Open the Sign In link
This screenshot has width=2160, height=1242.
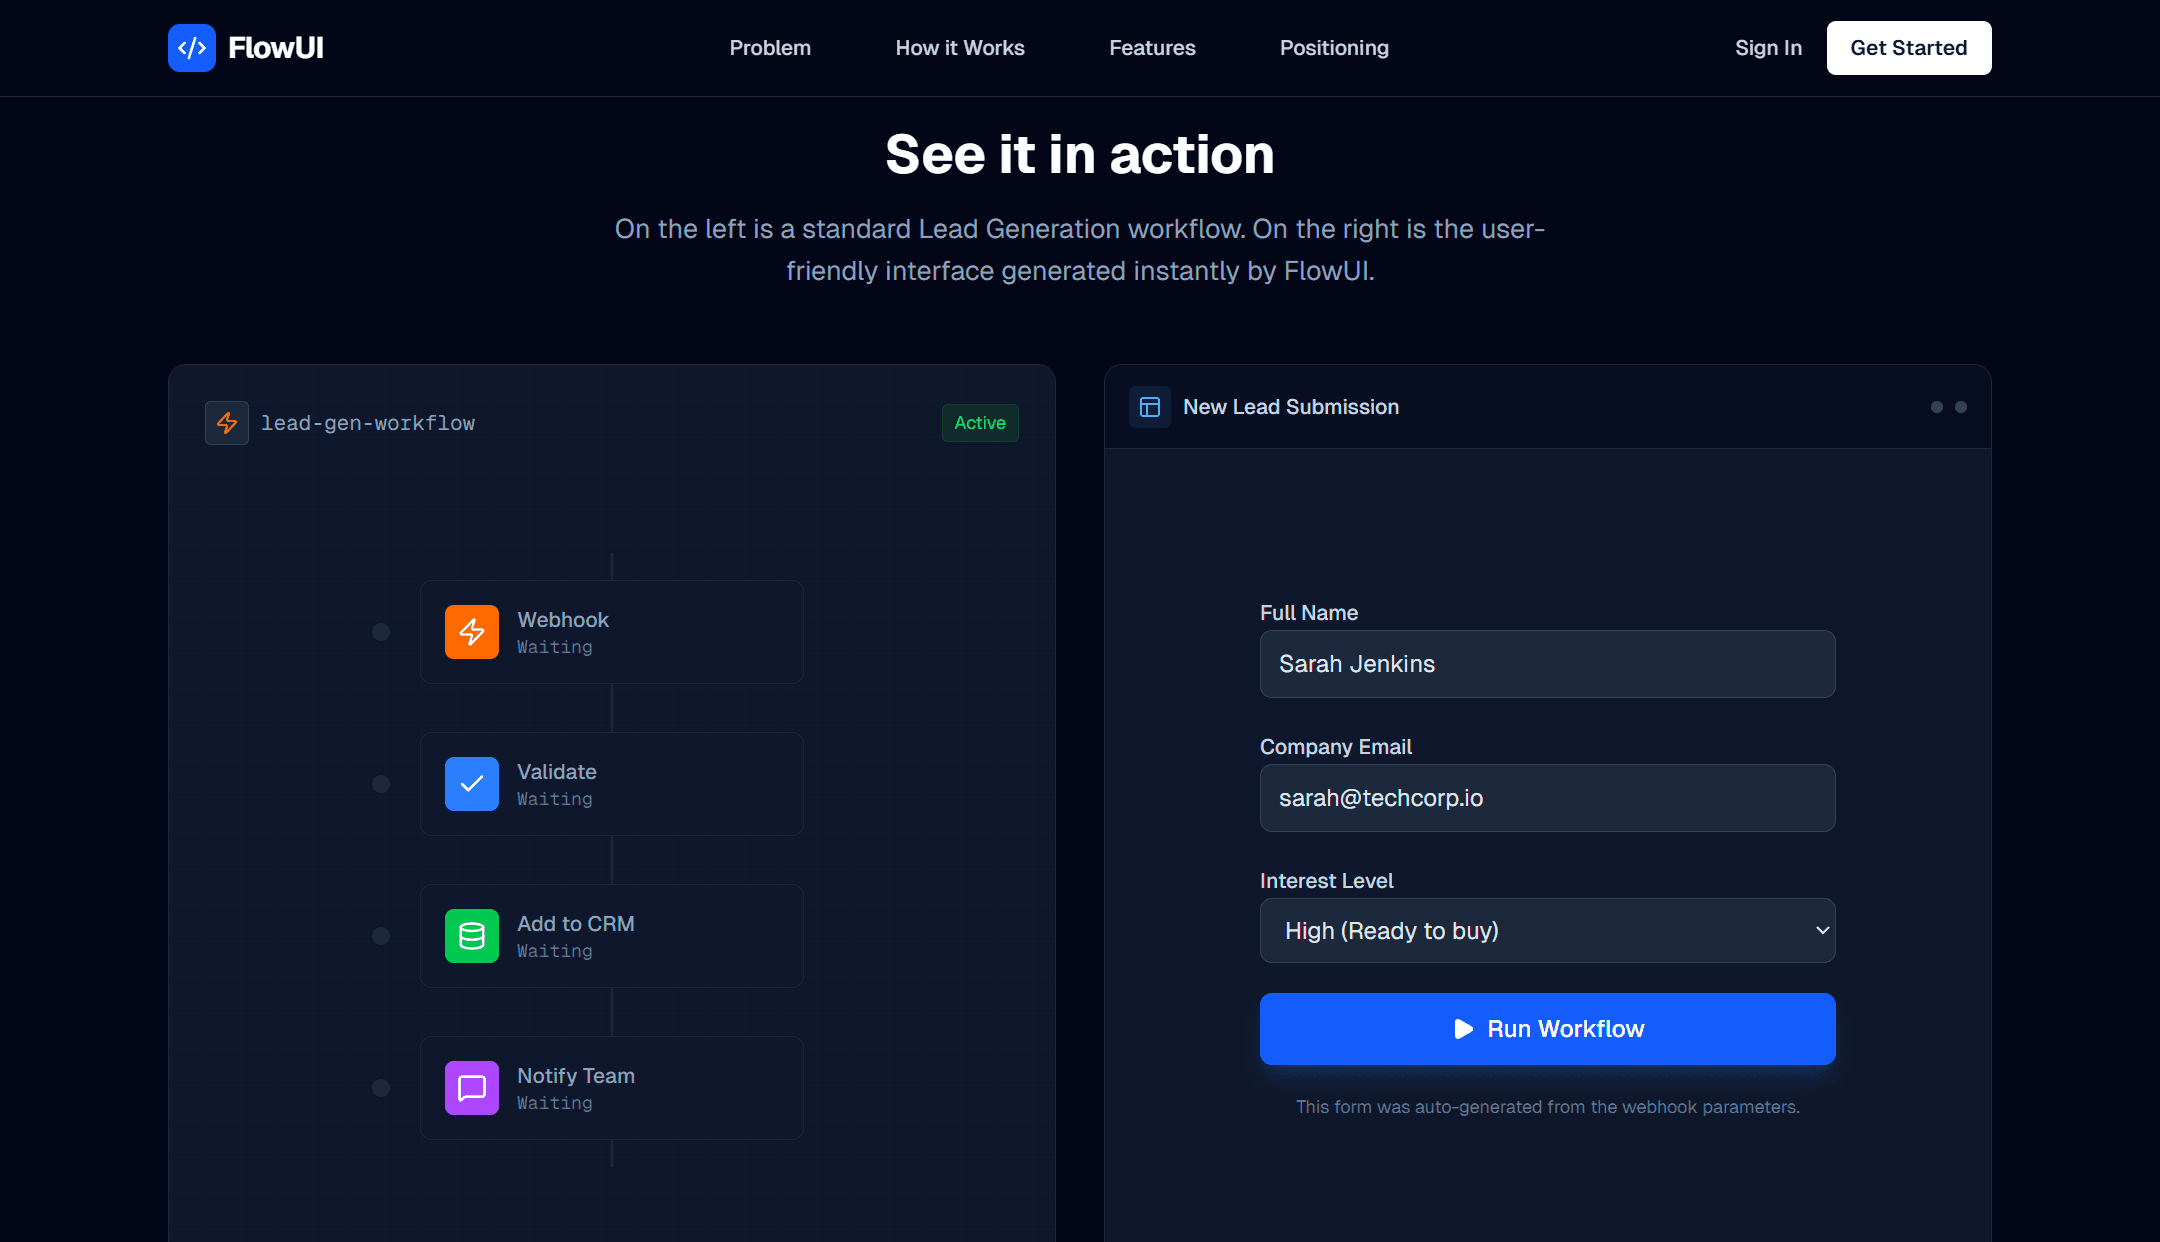coord(1768,47)
